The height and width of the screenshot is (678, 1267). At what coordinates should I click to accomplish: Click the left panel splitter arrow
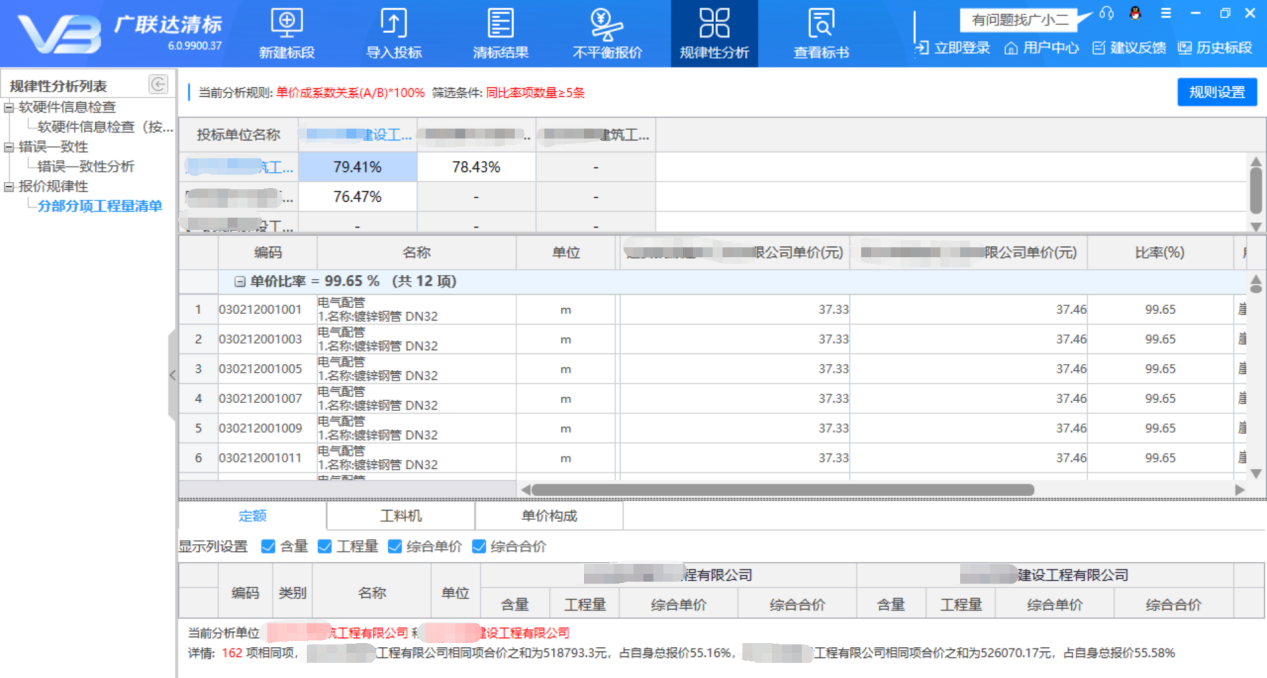pos(172,375)
